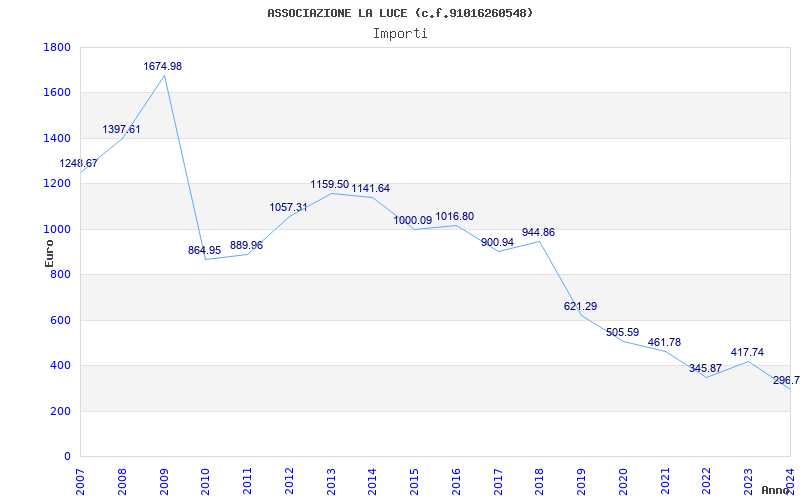This screenshot has height=500, width=800.
Task: Click the 1674.98 peak data label
Action: tap(162, 66)
